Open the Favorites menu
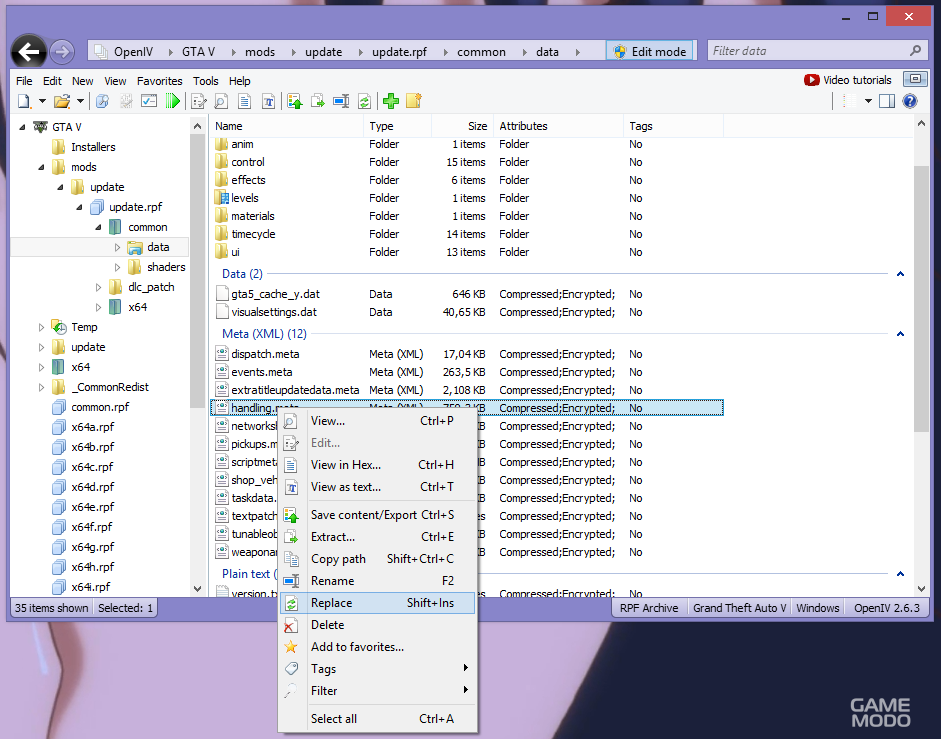941x739 pixels. coord(160,81)
